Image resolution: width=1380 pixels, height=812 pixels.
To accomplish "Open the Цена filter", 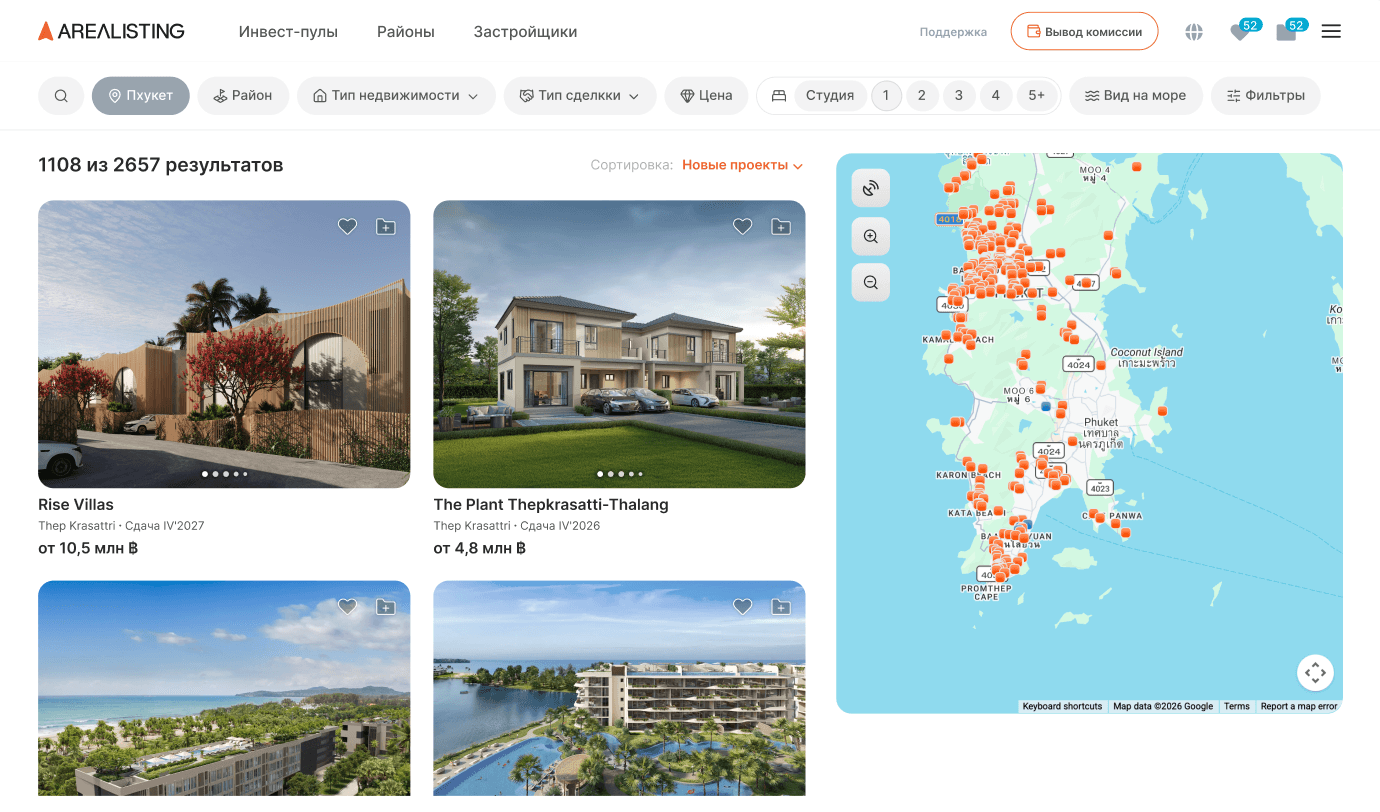I will [706, 96].
